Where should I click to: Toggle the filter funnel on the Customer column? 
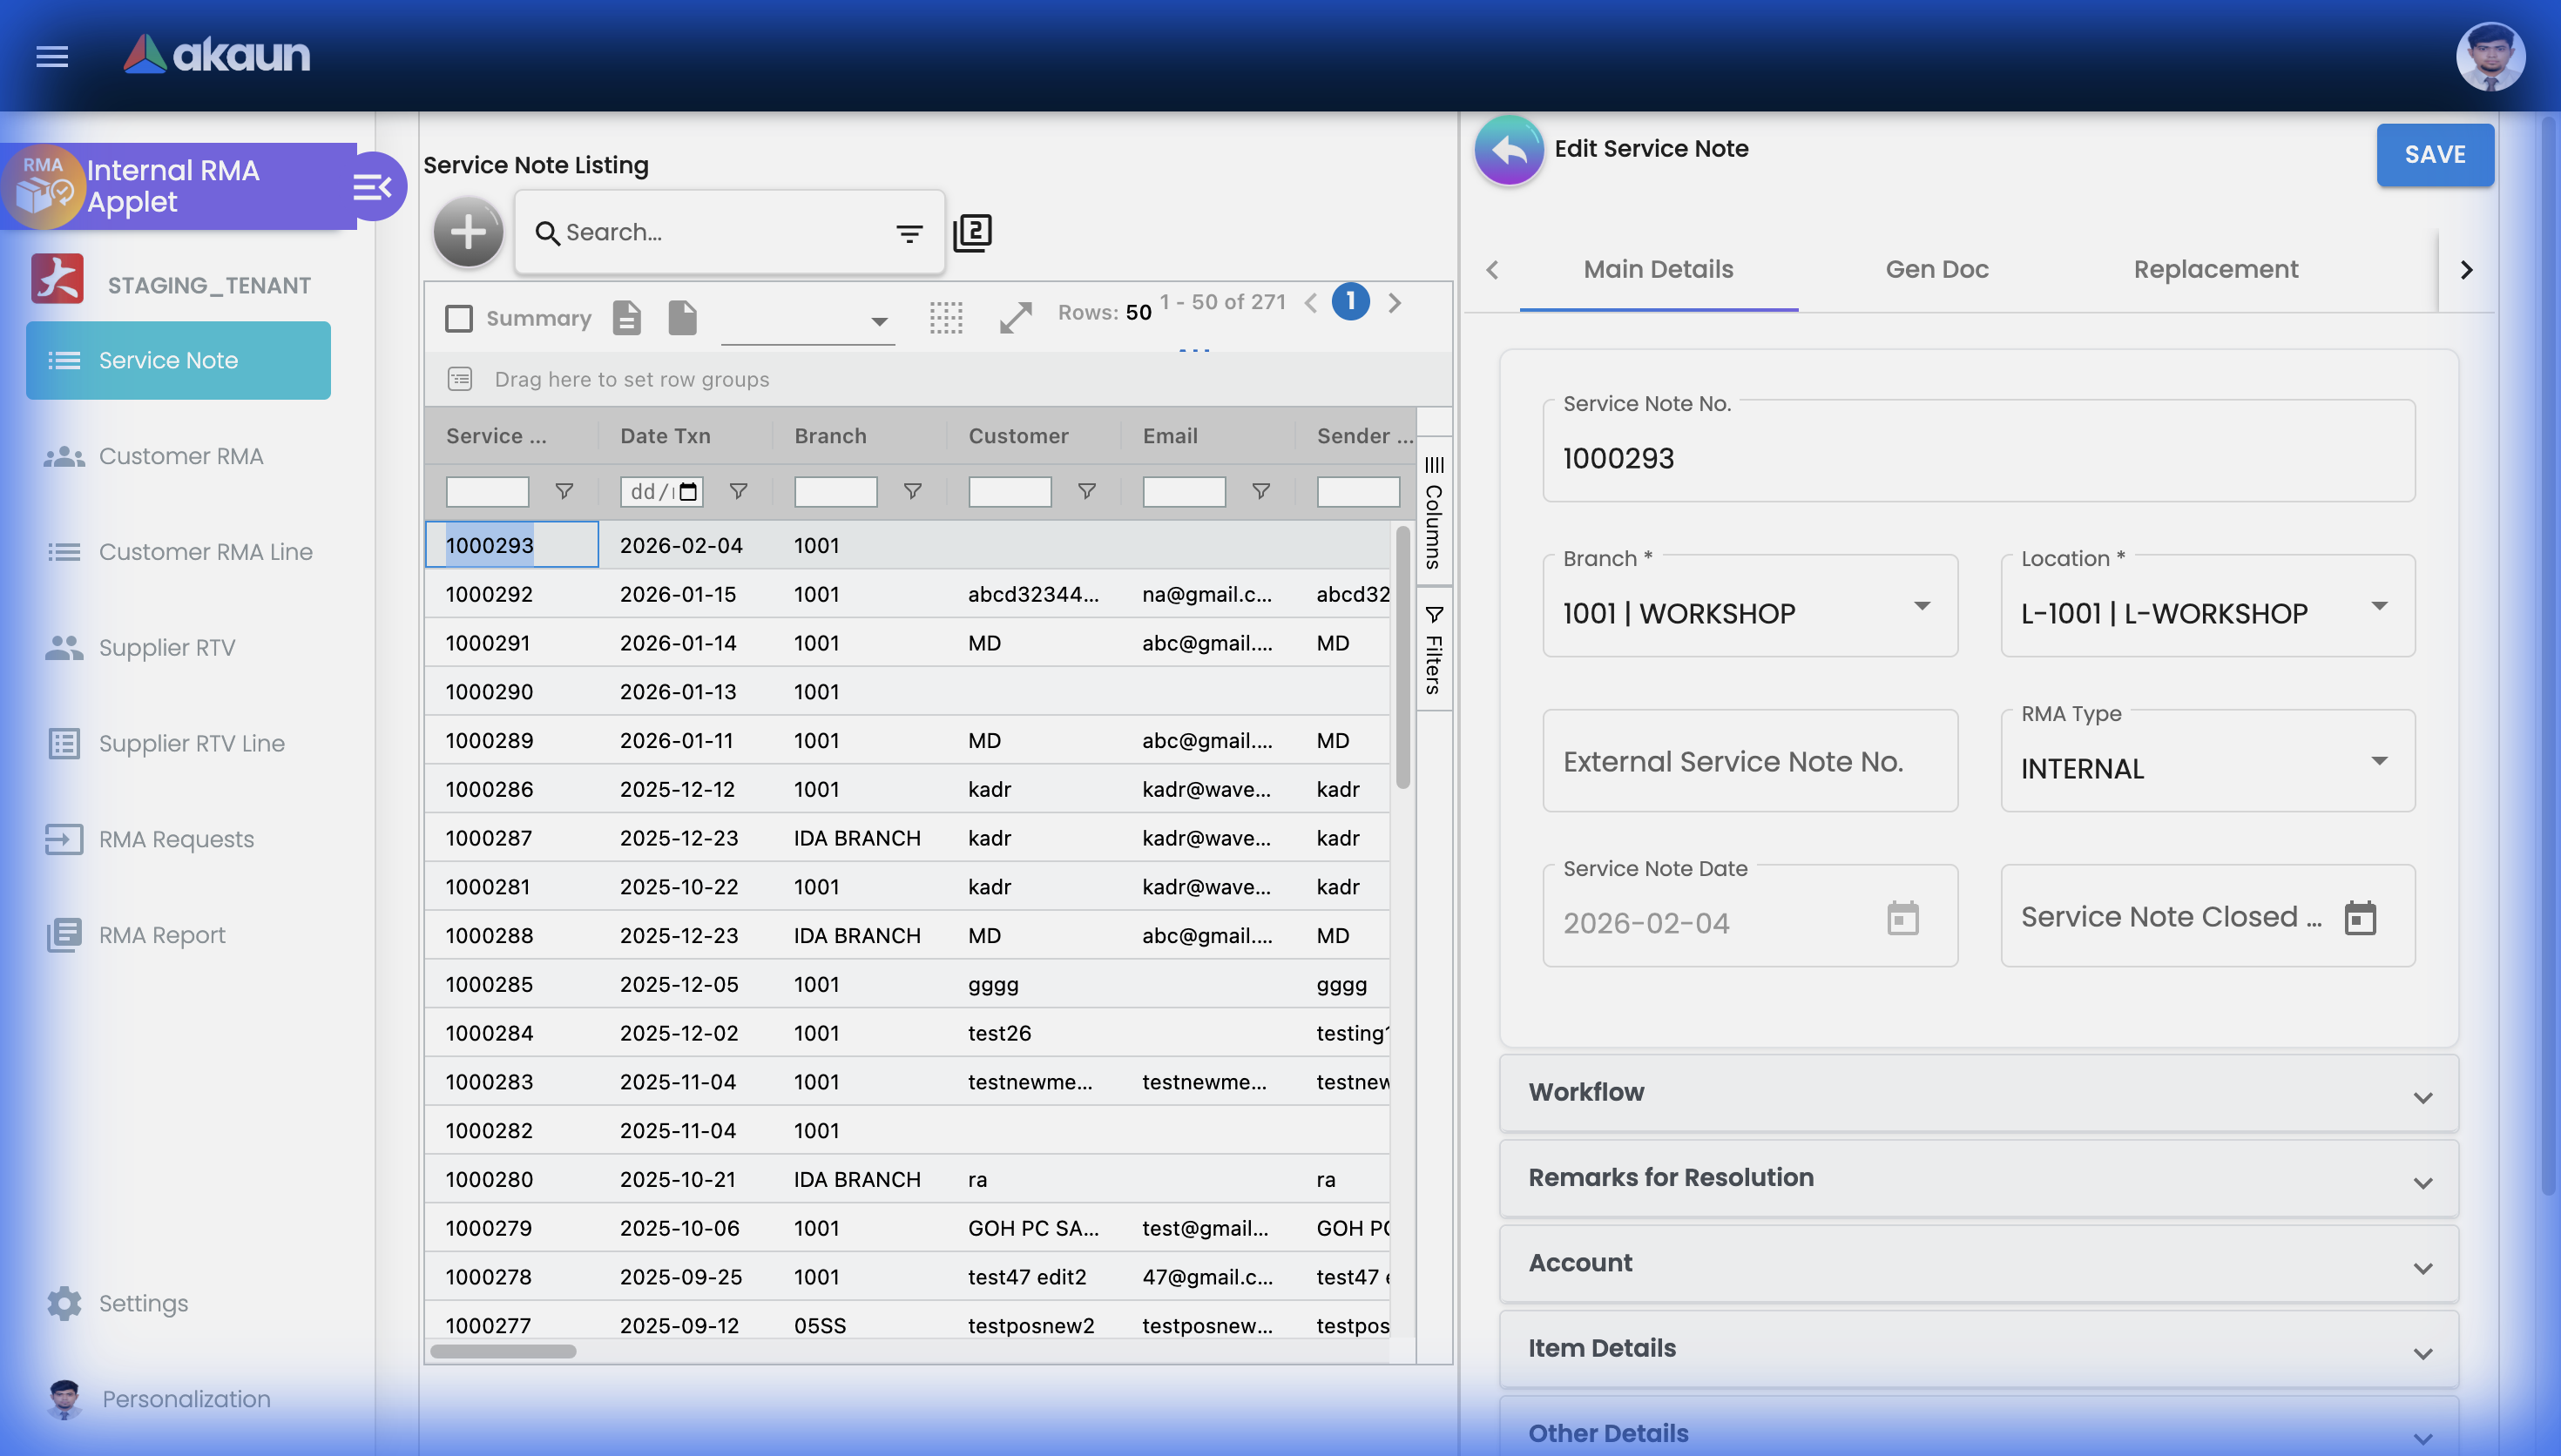click(1086, 491)
